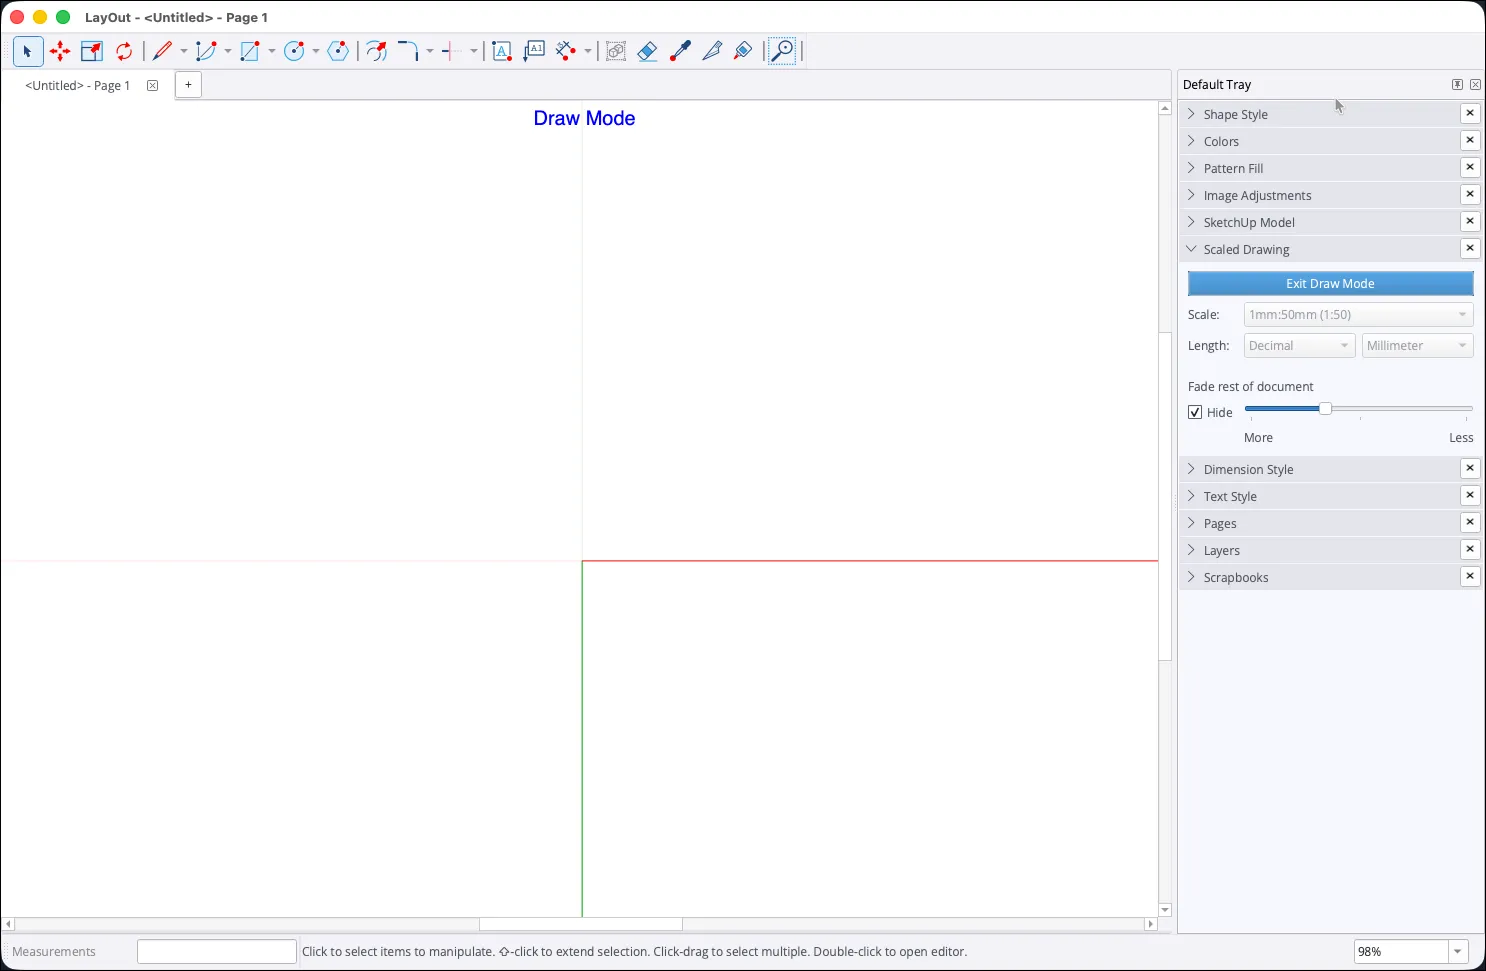Choose the Circle tool
The image size is (1486, 971).
click(x=294, y=51)
